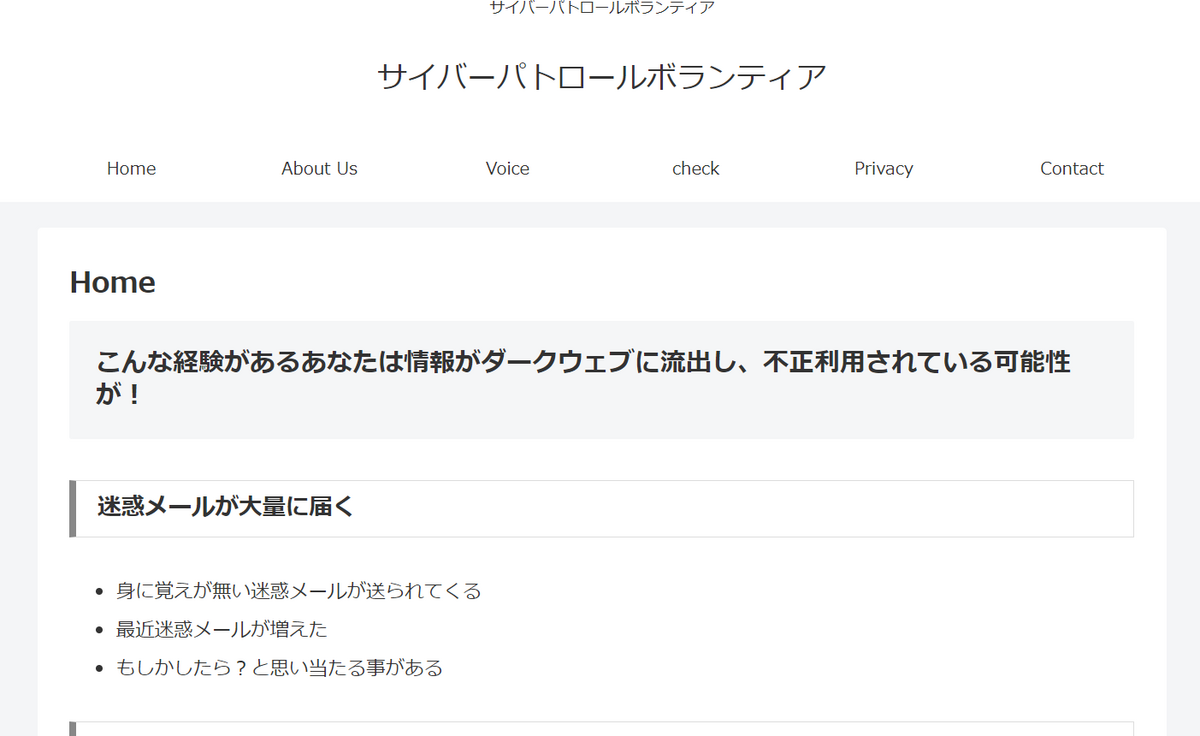Image resolution: width=1200 pixels, height=736 pixels.
Task: Click the 最近迷惑メールが増えた bullet item
Action: 221,629
